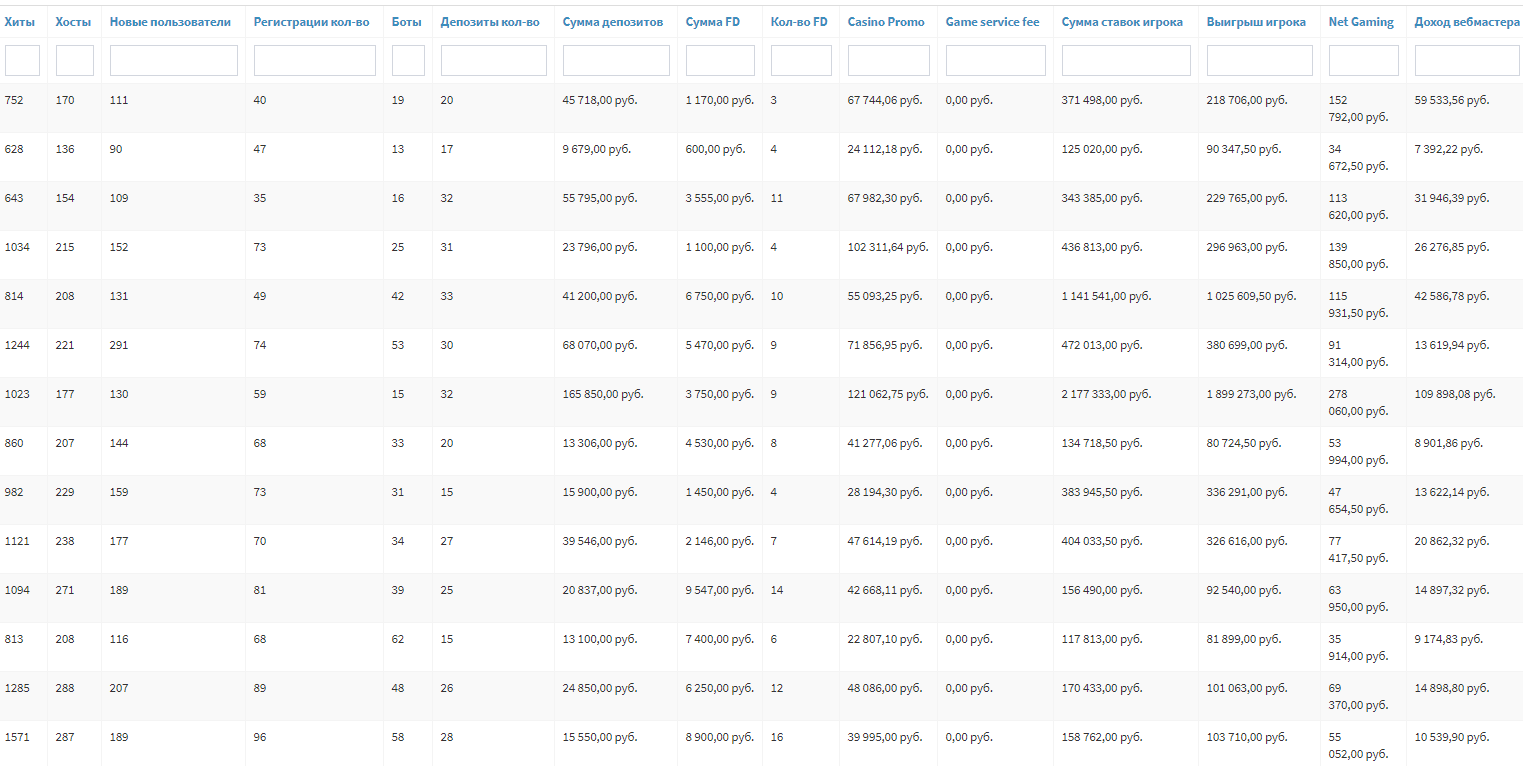Image resolution: width=1523 pixels, height=766 pixels.
Task: Click the Сумма депозитов column header
Action: click(x=612, y=22)
